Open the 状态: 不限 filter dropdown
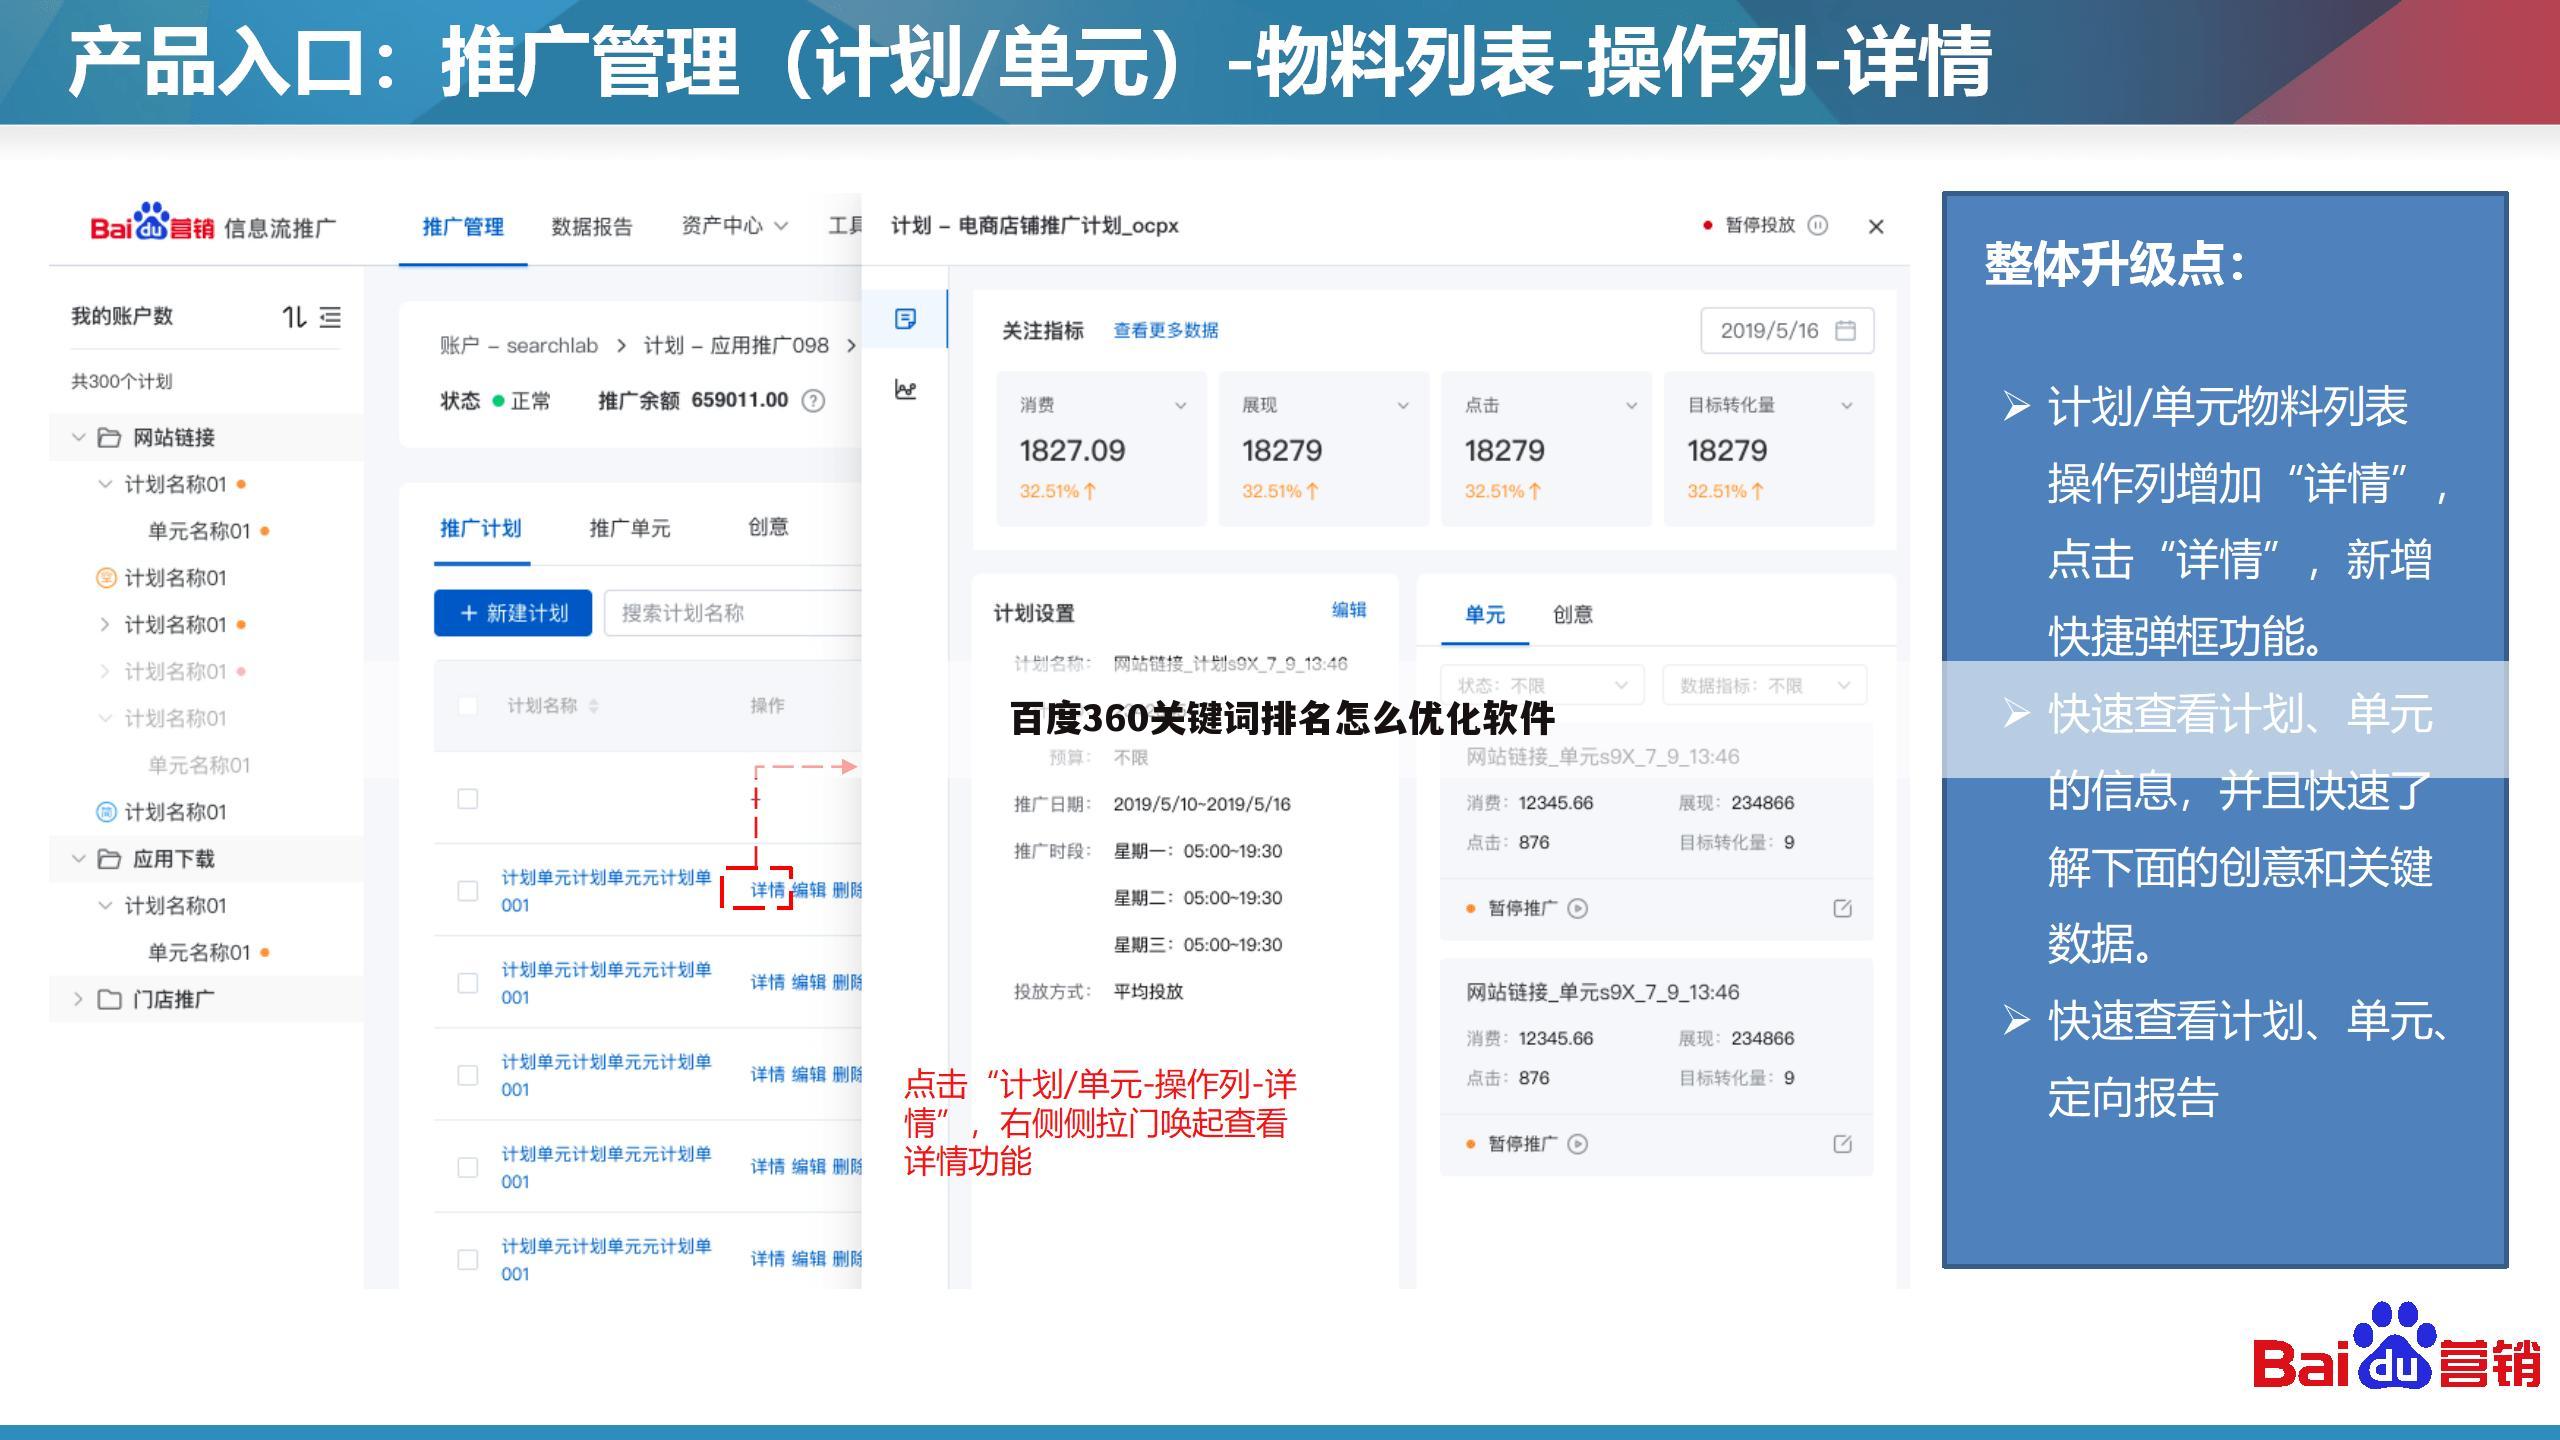The height and width of the screenshot is (1440, 2560). 1542,686
